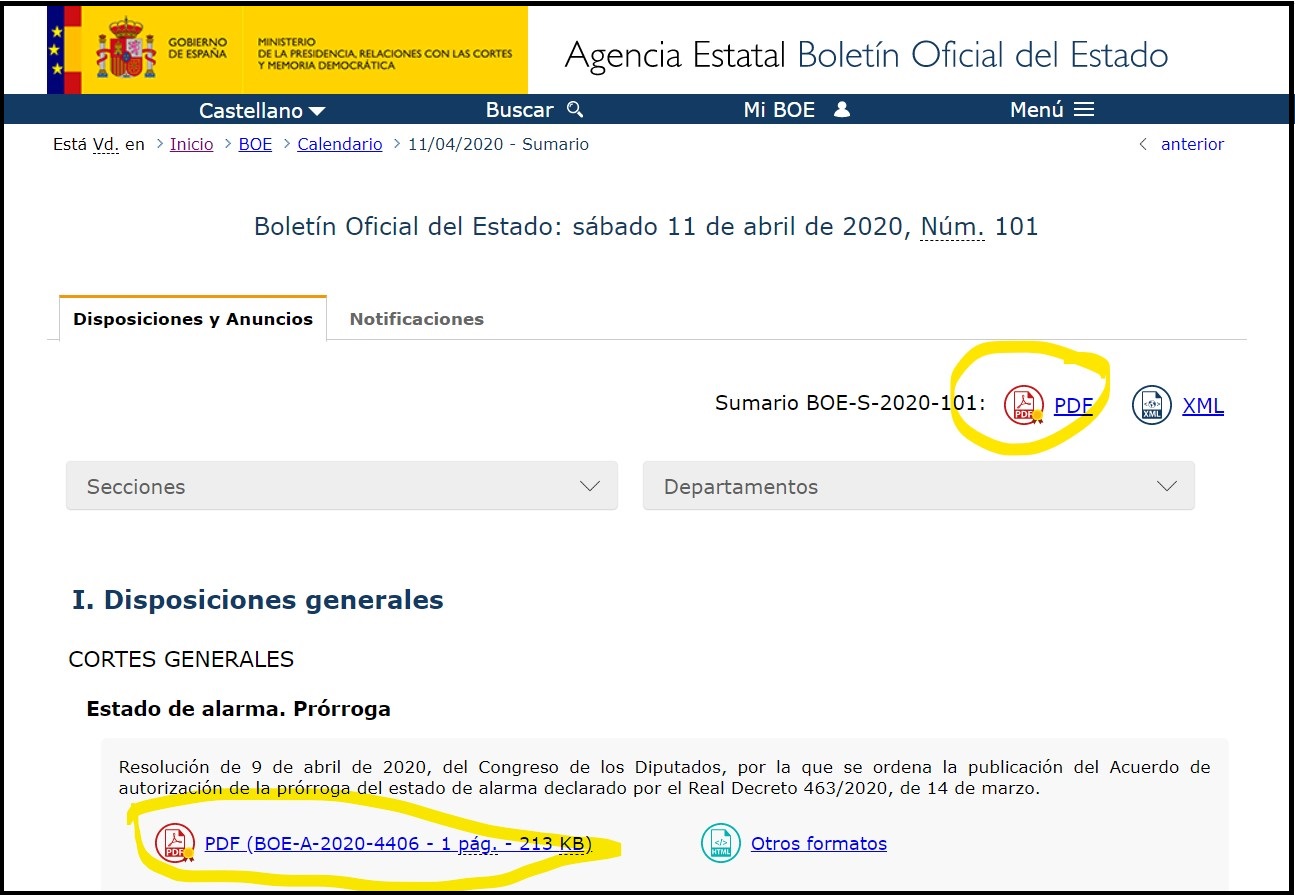The height and width of the screenshot is (895, 1295).
Task: Click the CORTES GENERALES department text
Action: click(x=181, y=659)
